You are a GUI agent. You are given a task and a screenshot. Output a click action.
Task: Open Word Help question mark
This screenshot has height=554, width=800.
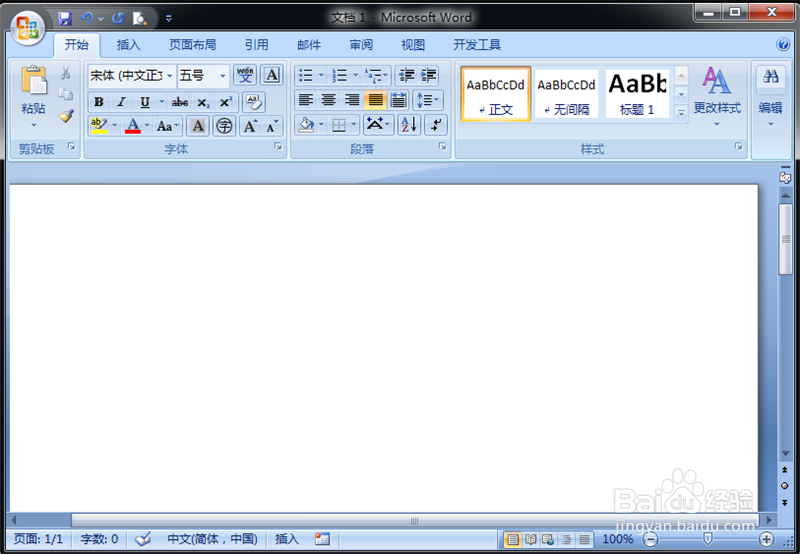coord(783,44)
